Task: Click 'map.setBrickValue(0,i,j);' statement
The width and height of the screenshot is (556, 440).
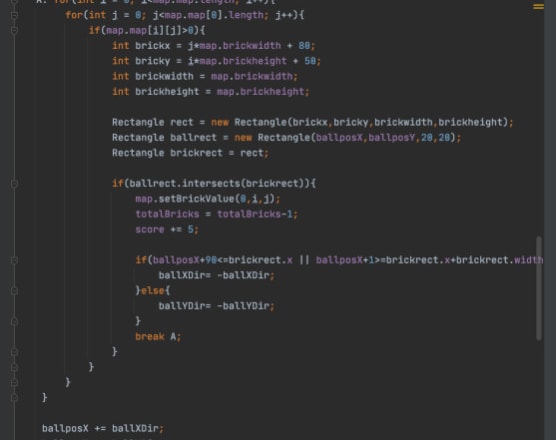Action: tap(208, 199)
